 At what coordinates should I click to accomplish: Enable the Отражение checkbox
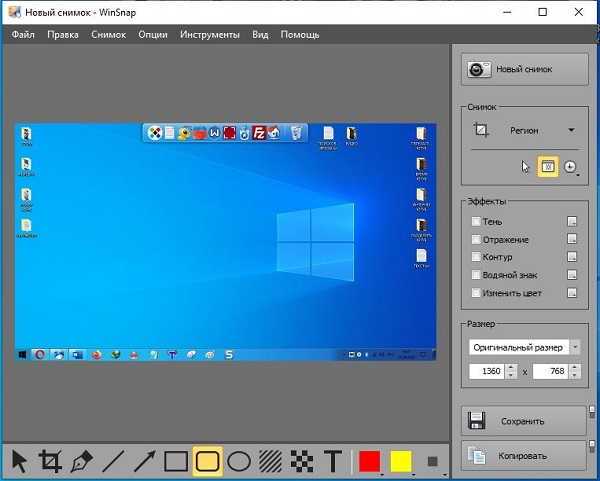(x=476, y=239)
